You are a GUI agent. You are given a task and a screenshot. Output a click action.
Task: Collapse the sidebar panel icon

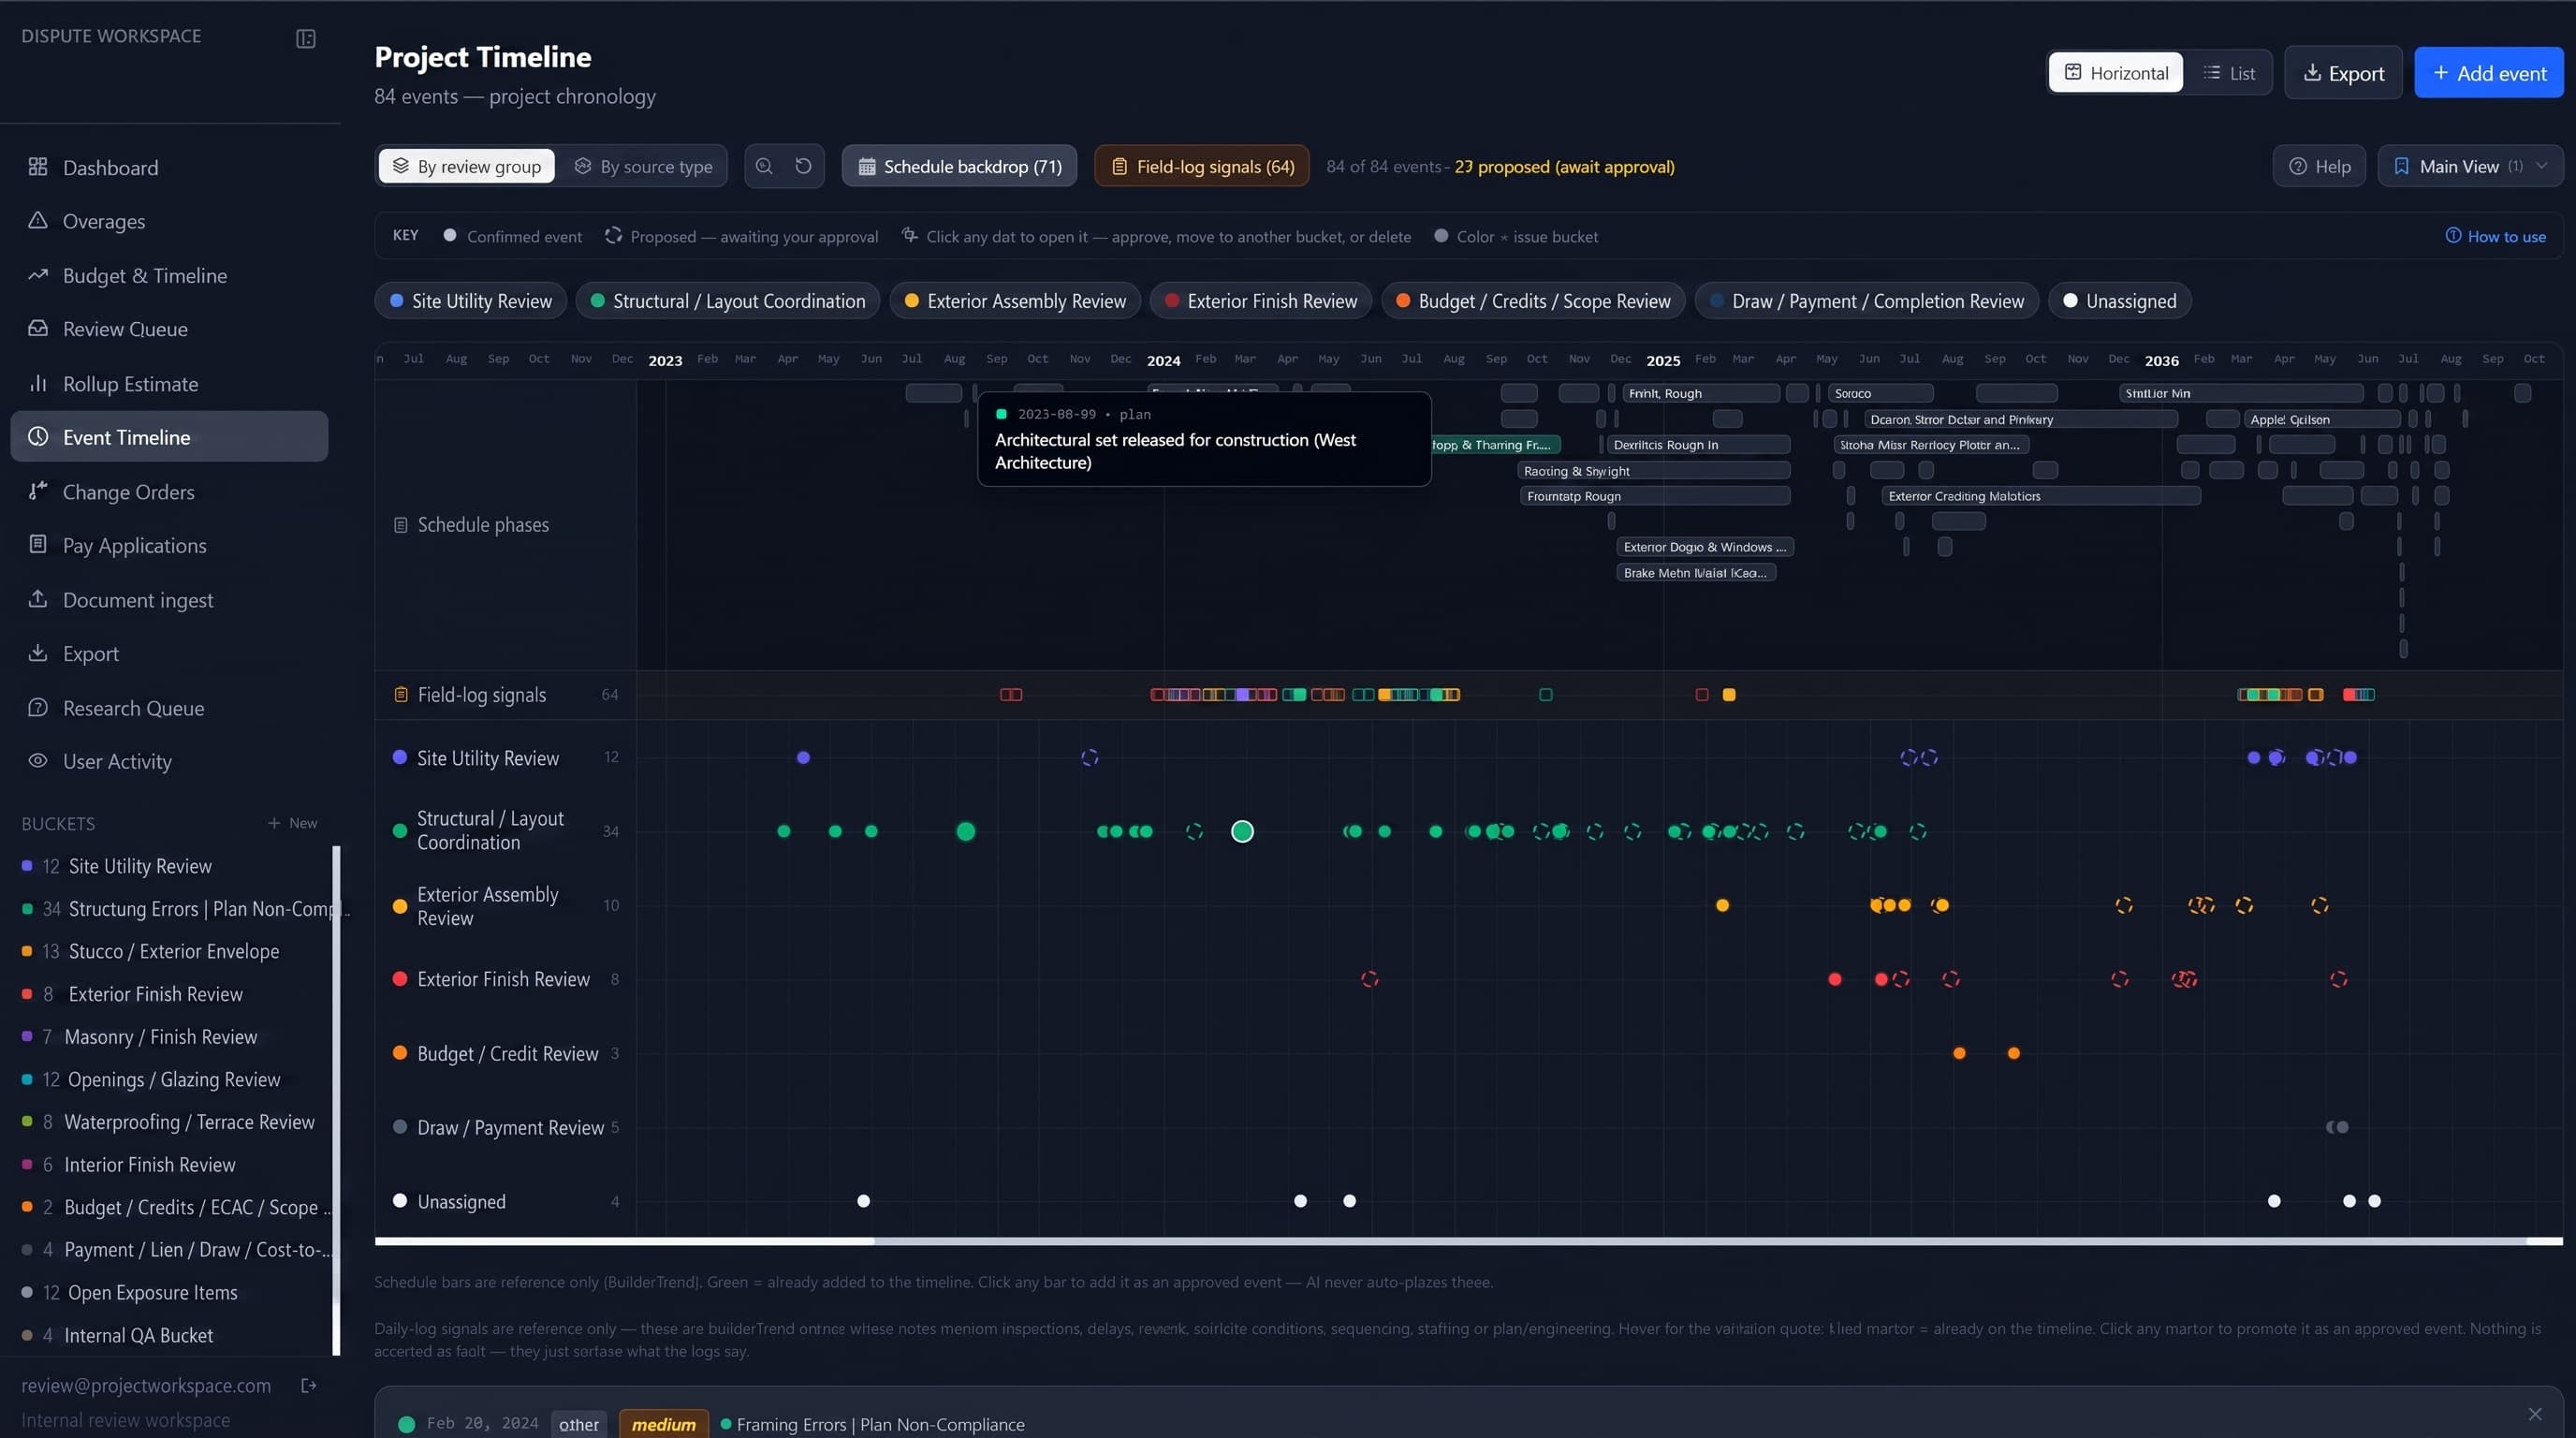pyautogui.click(x=306, y=38)
